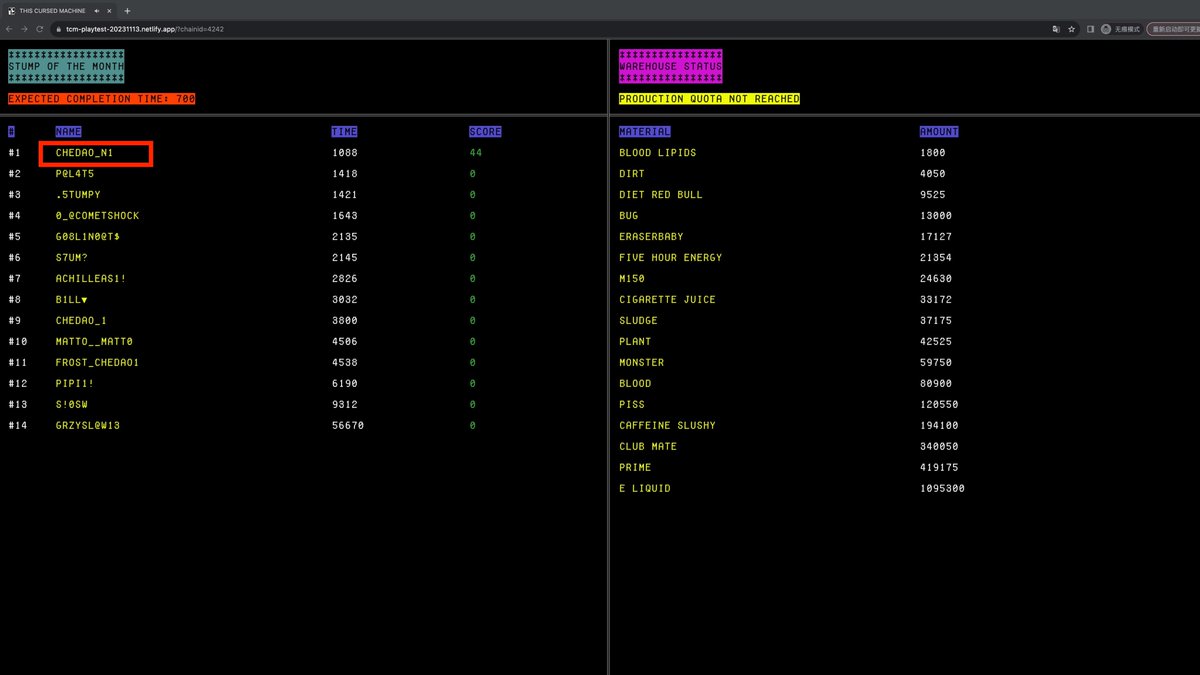Click the PISS material row
1200x675 pixels.
tap(632, 405)
